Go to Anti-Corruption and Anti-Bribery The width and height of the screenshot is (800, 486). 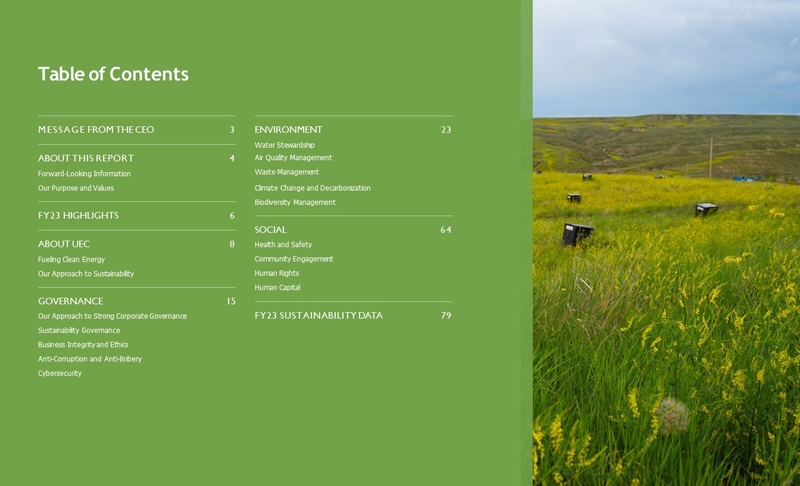pyautogui.click(x=90, y=359)
